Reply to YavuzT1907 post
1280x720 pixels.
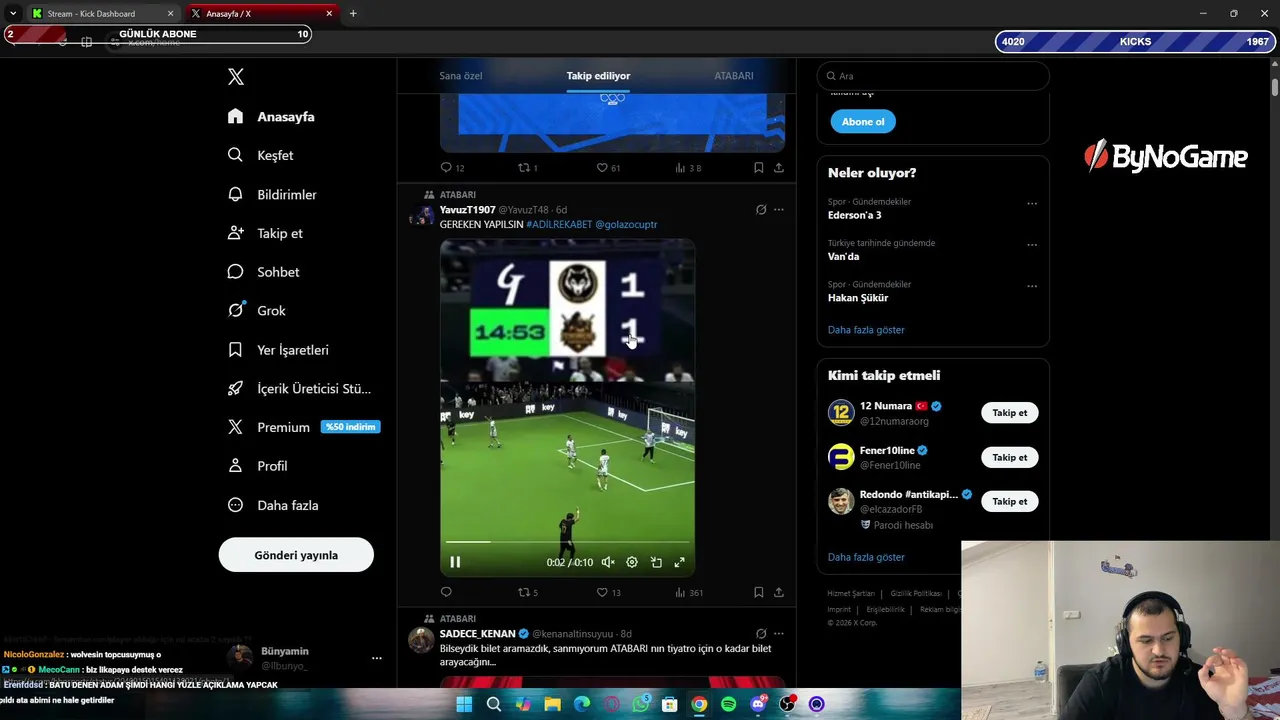[x=446, y=592]
